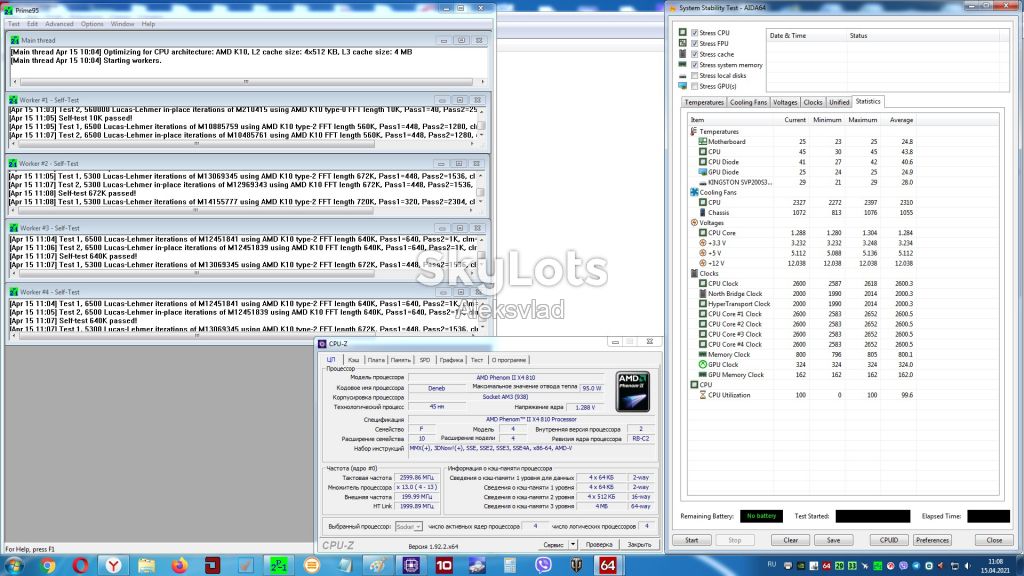Click the Memory Clock row icon
The image size is (1024, 576).
(x=703, y=355)
